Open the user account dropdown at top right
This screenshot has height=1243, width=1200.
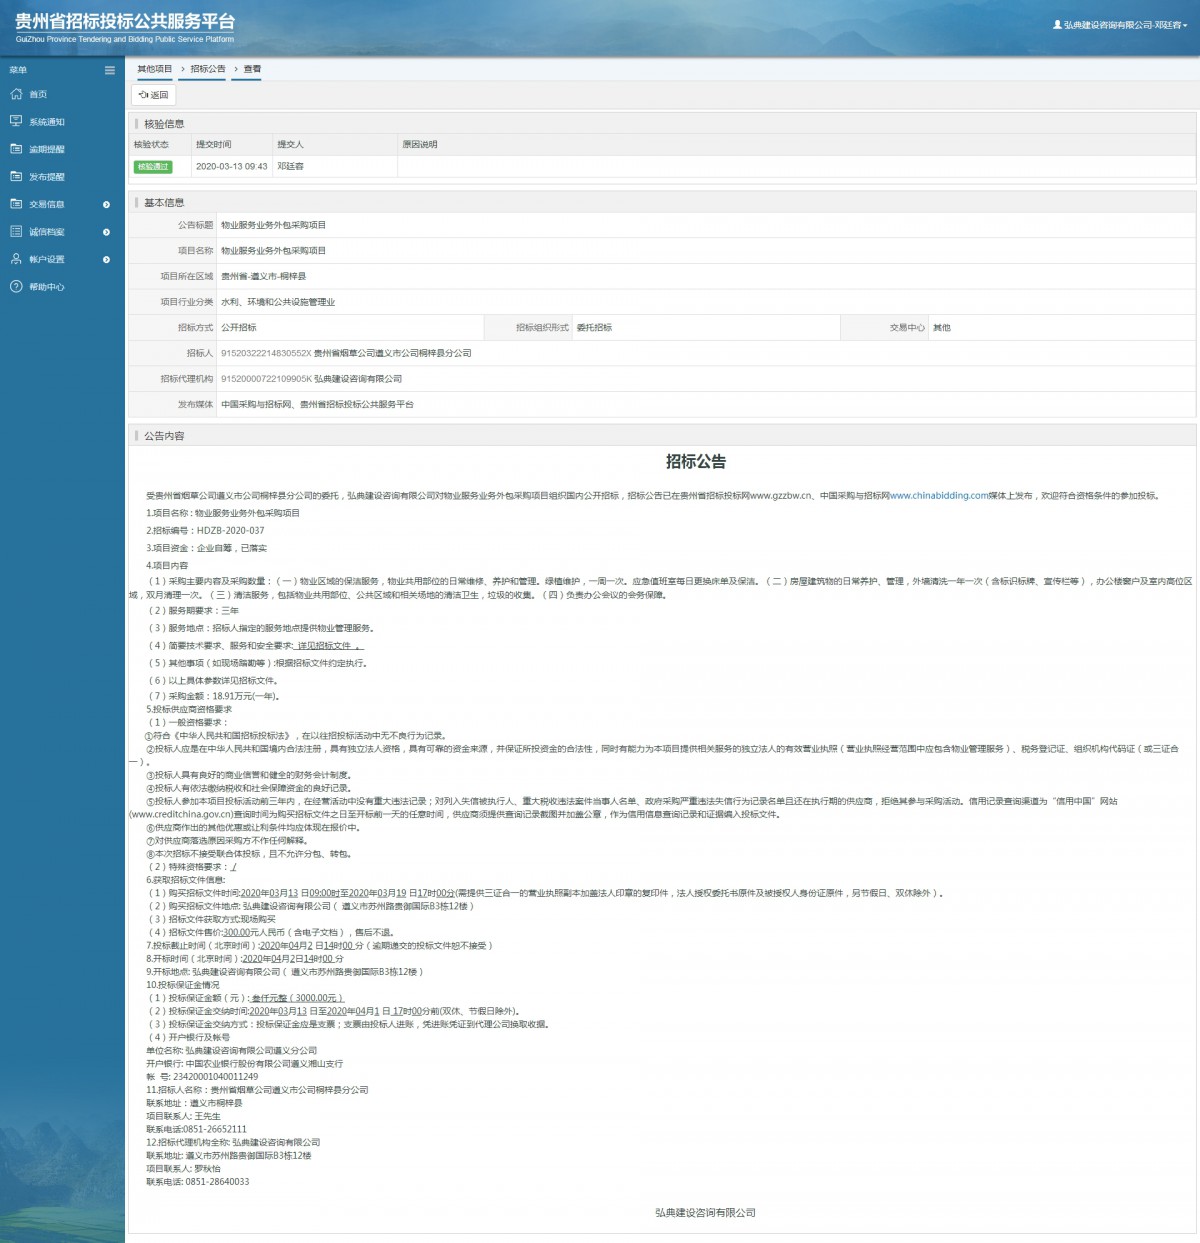tap(1120, 25)
